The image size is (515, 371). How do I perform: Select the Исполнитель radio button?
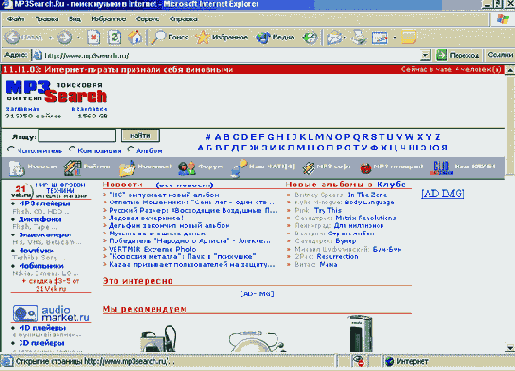coord(11,150)
